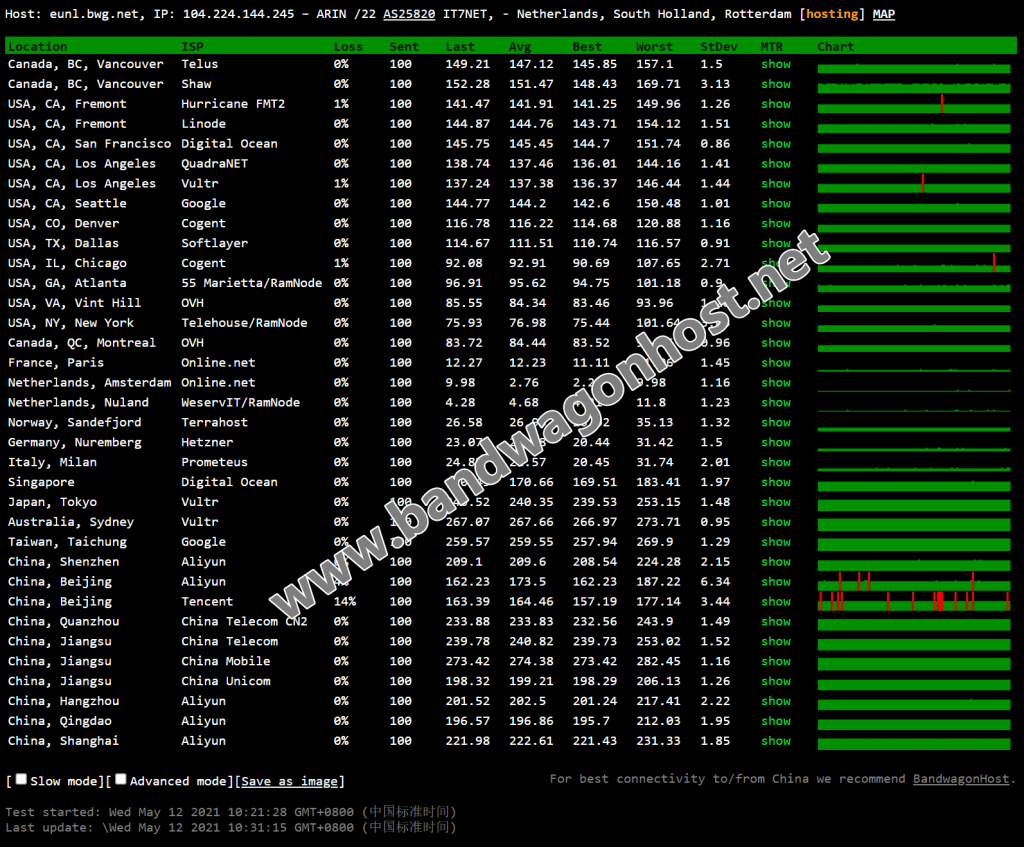Show MTR for Seattle Google row
The image size is (1024, 847).
(776, 203)
